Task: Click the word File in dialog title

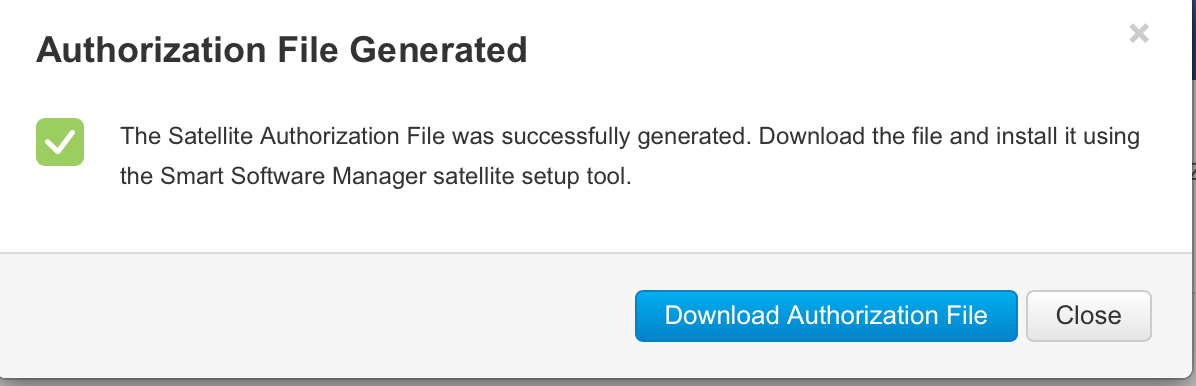Action: 317,50
